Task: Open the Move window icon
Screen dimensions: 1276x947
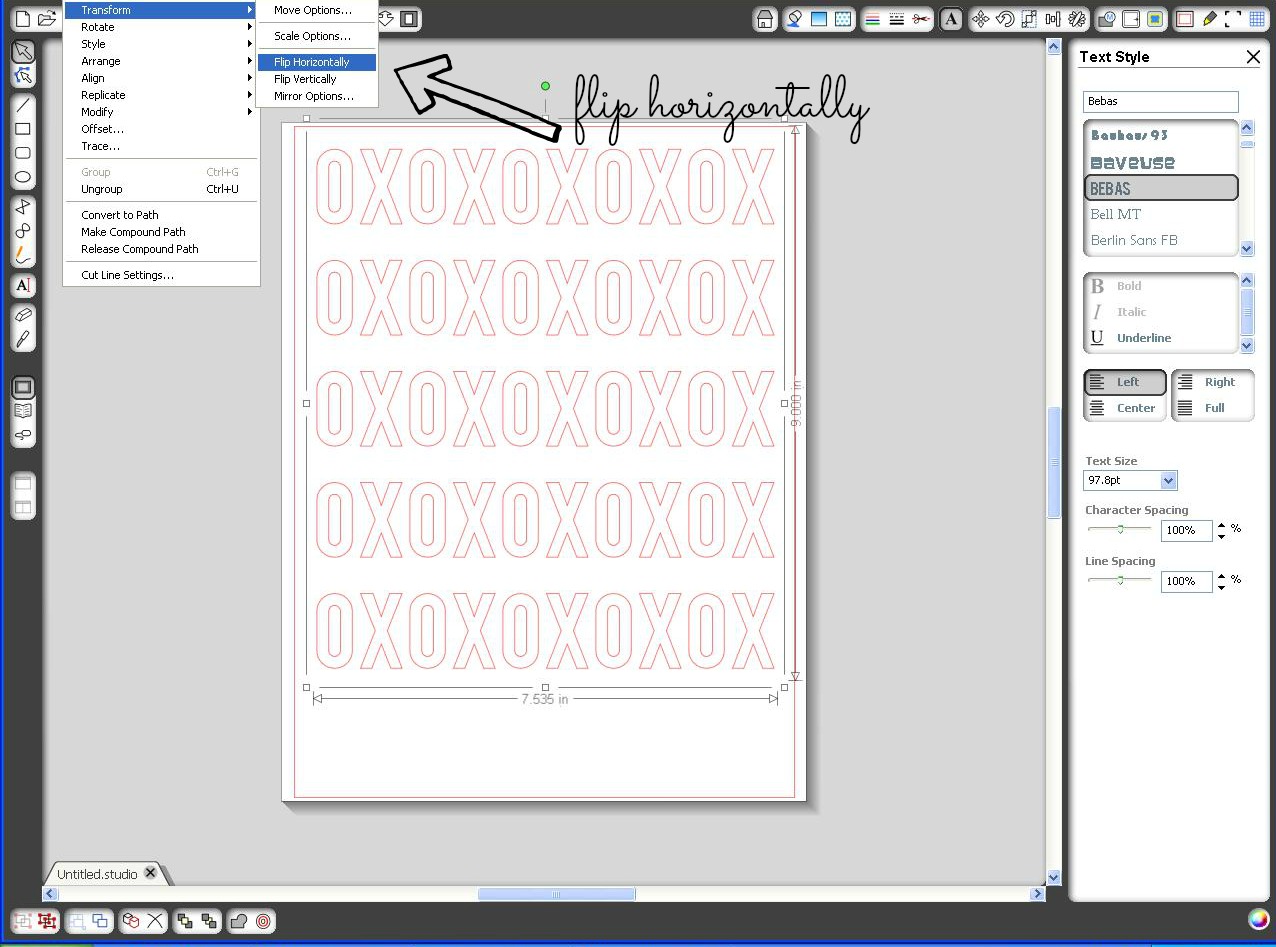Action: click(981, 19)
